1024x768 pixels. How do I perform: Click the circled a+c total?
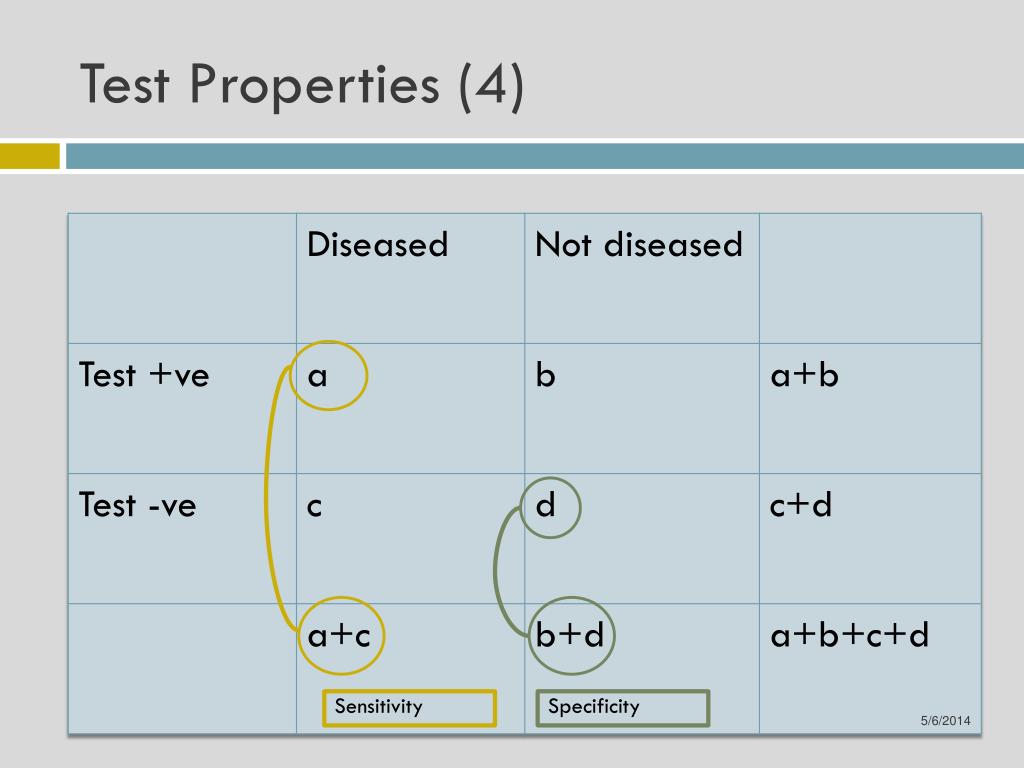pyautogui.click(x=341, y=635)
